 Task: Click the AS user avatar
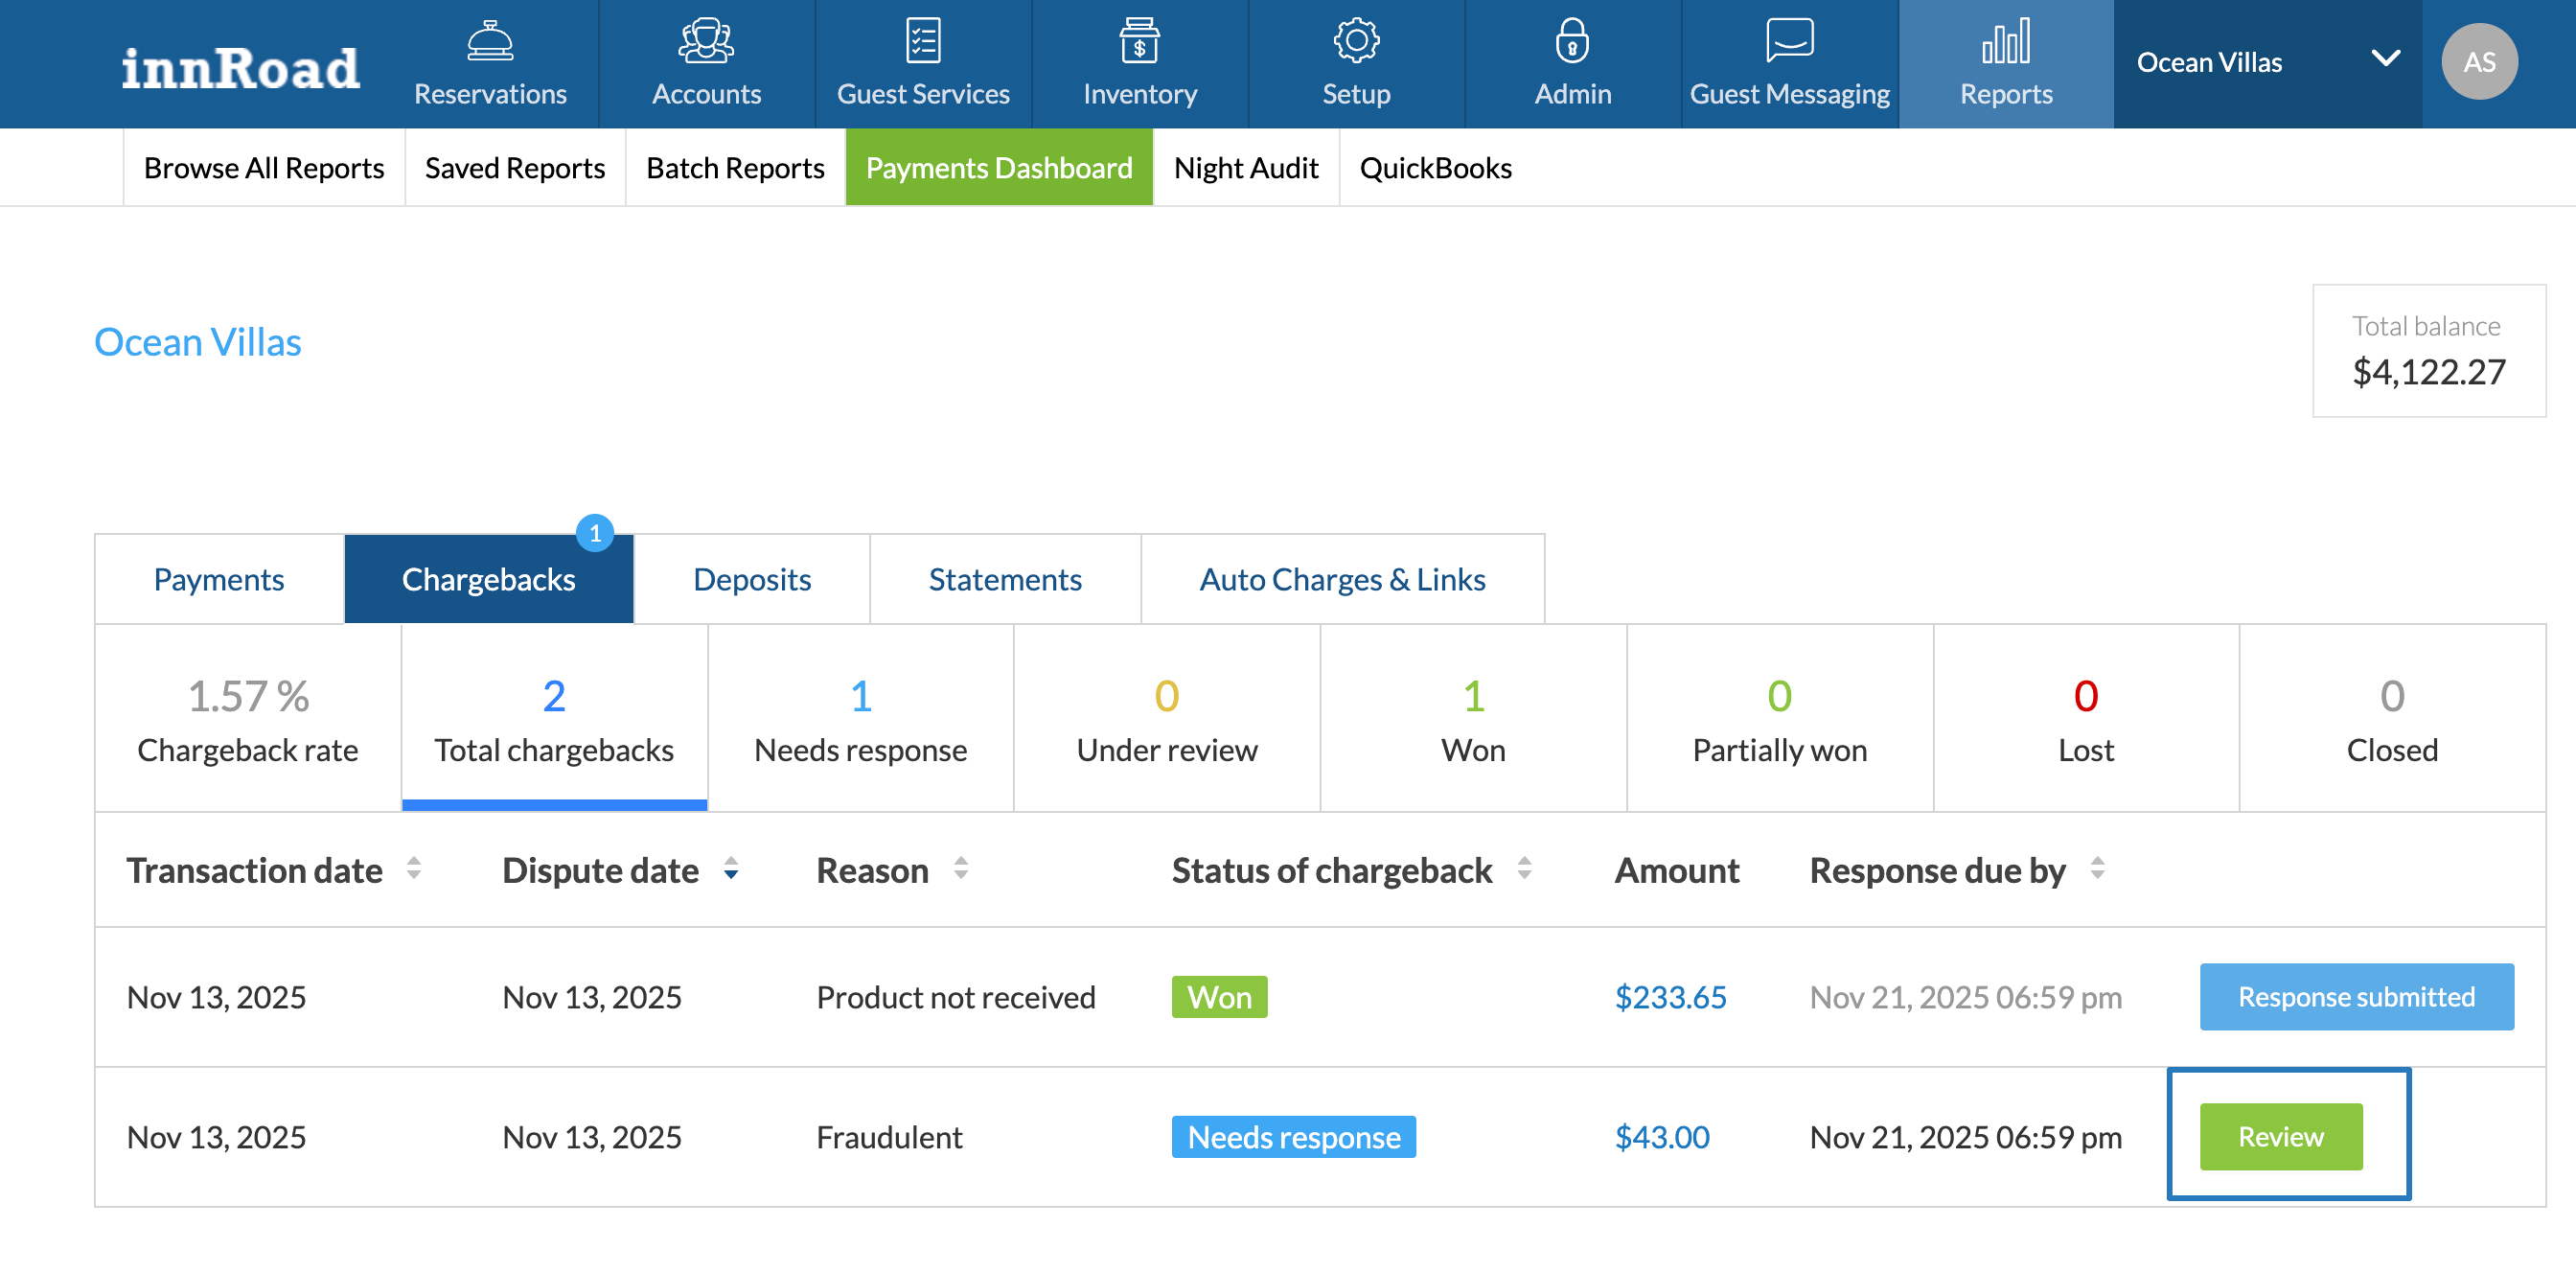tap(2478, 62)
